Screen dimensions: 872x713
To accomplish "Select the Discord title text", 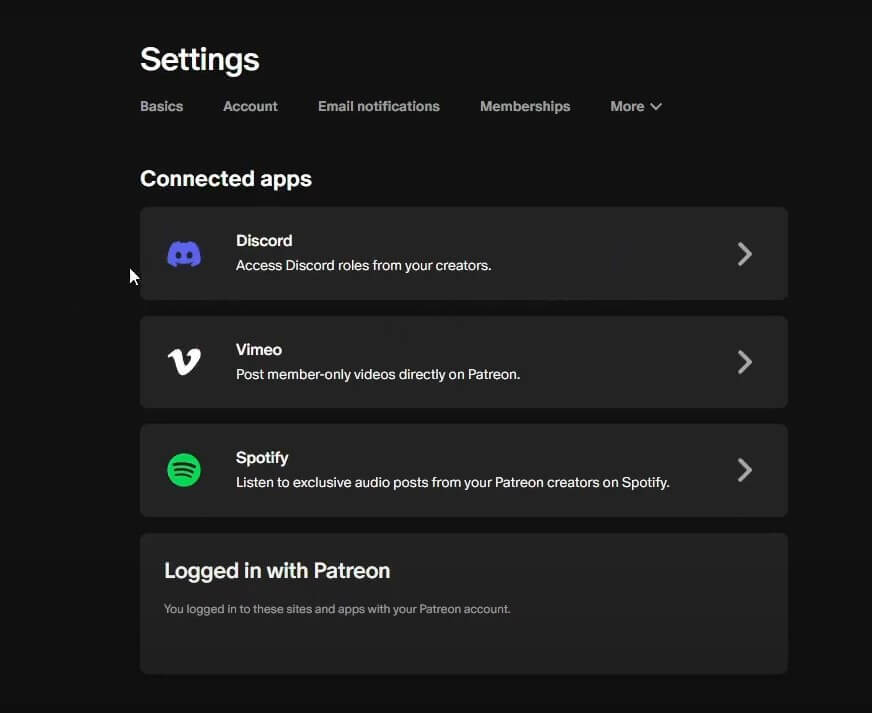I will point(264,240).
